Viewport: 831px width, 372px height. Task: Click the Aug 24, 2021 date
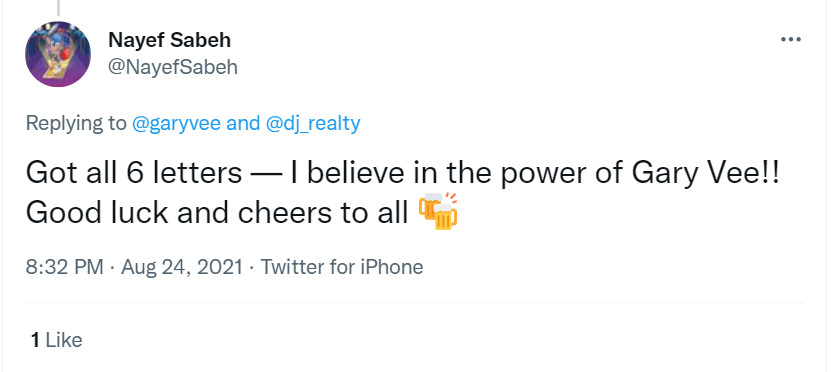[x=182, y=267]
